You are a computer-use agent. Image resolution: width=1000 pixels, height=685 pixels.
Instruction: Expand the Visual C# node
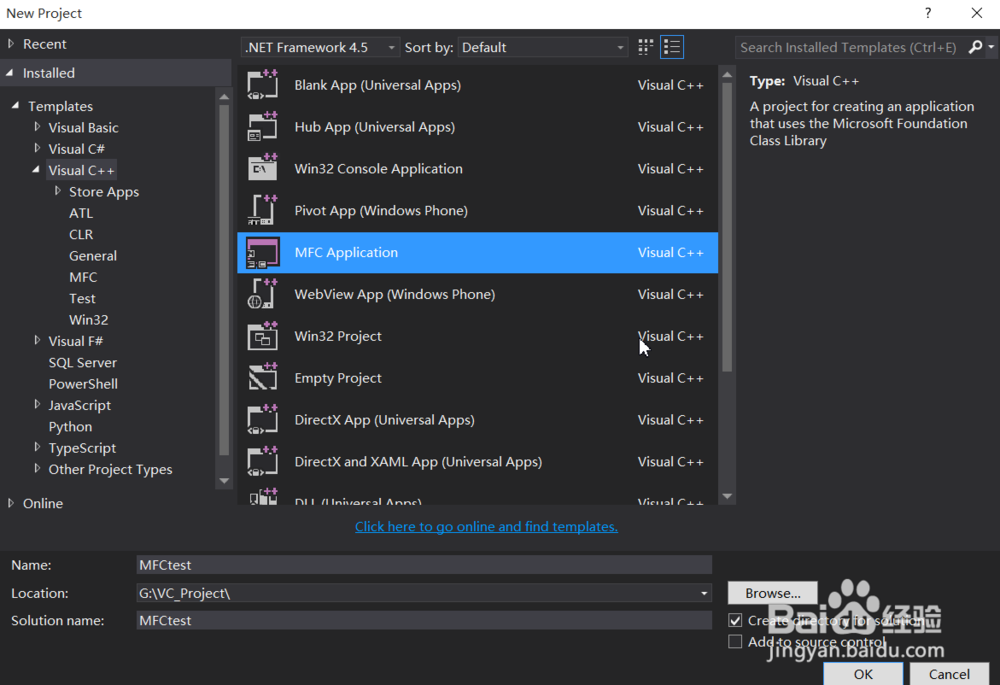(37, 148)
